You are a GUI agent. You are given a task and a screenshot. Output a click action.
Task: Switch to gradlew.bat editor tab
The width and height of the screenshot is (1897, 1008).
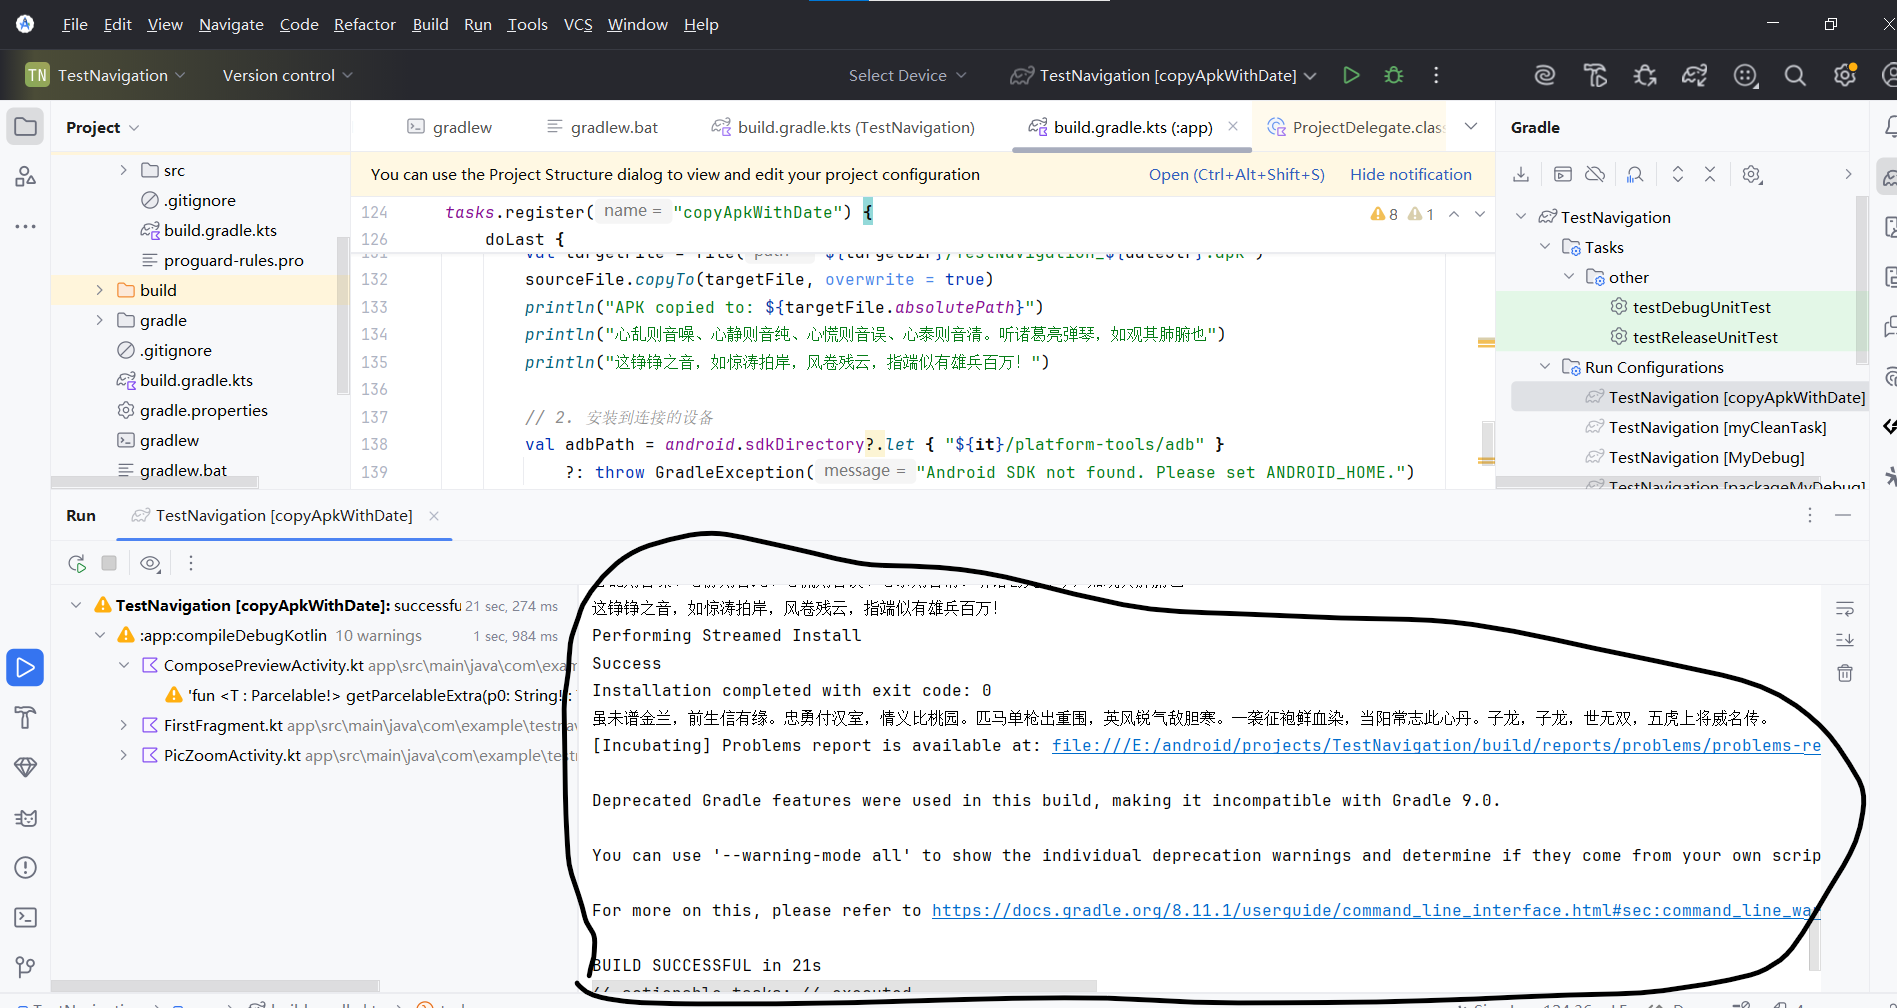point(603,127)
